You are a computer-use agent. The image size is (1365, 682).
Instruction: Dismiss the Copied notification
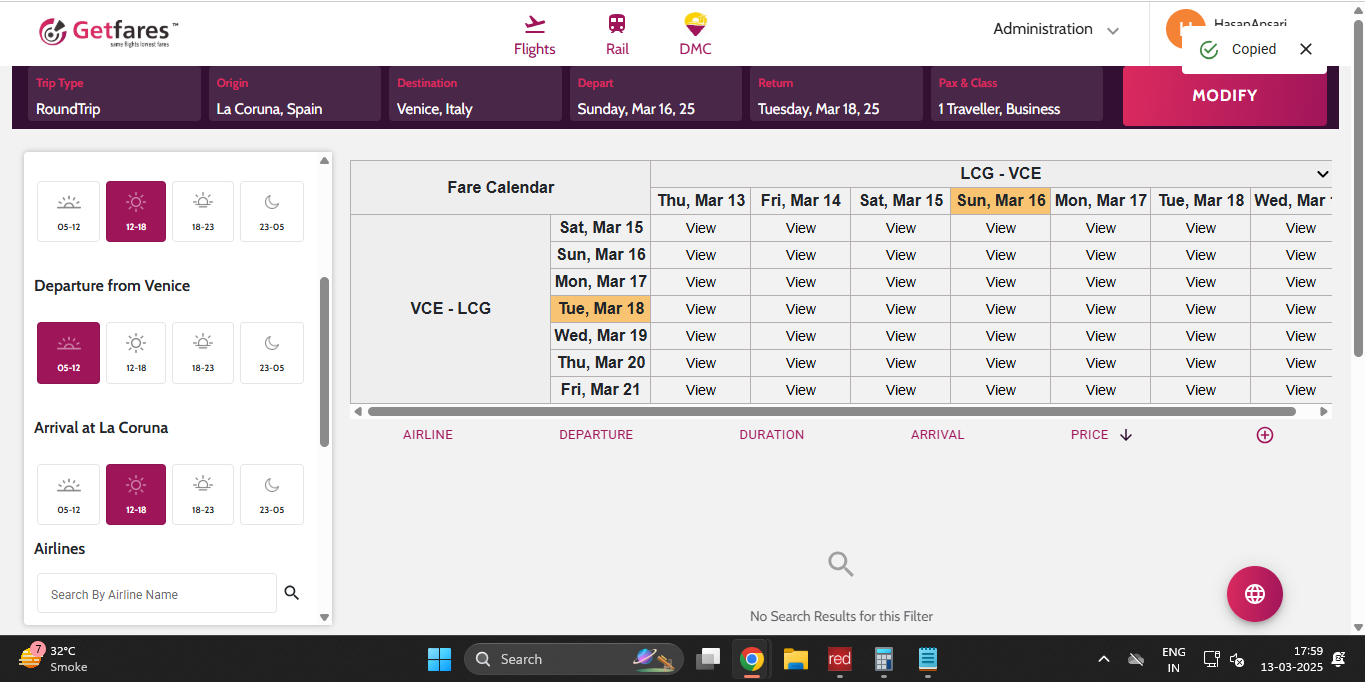[1305, 49]
